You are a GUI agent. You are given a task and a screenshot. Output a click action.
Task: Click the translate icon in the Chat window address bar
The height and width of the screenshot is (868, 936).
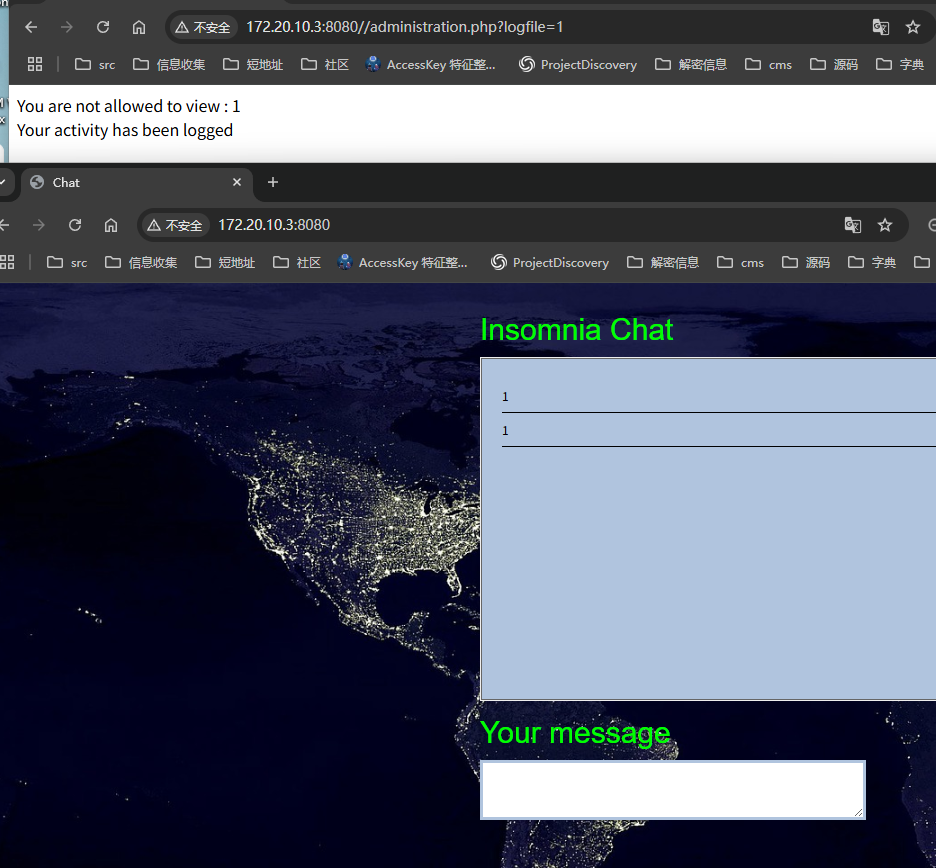coord(852,225)
